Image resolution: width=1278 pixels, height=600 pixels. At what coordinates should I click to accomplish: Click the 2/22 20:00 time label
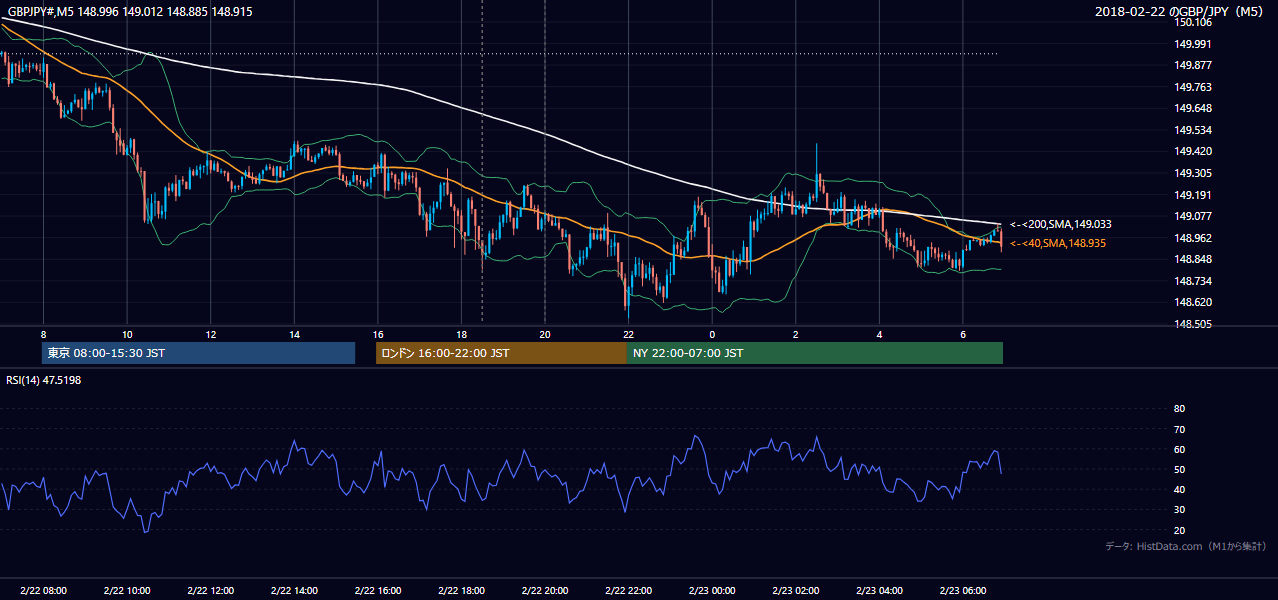(545, 591)
